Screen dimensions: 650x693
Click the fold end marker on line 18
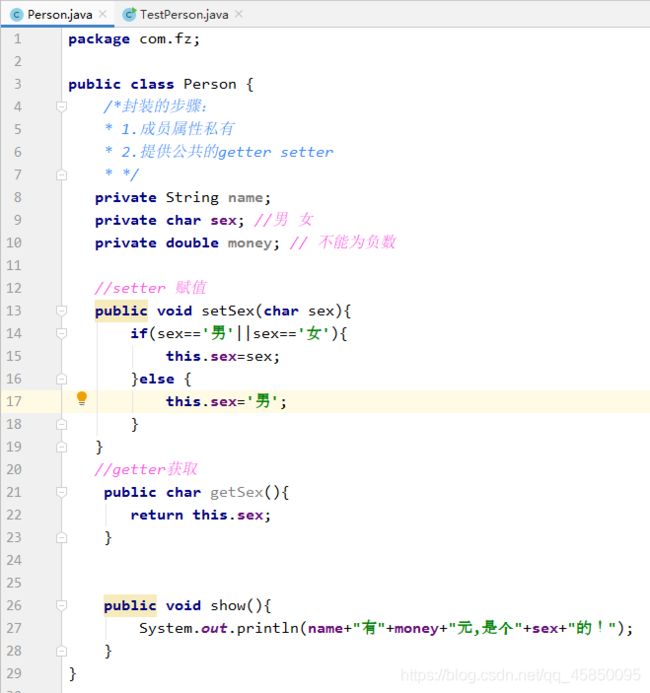(x=61, y=424)
